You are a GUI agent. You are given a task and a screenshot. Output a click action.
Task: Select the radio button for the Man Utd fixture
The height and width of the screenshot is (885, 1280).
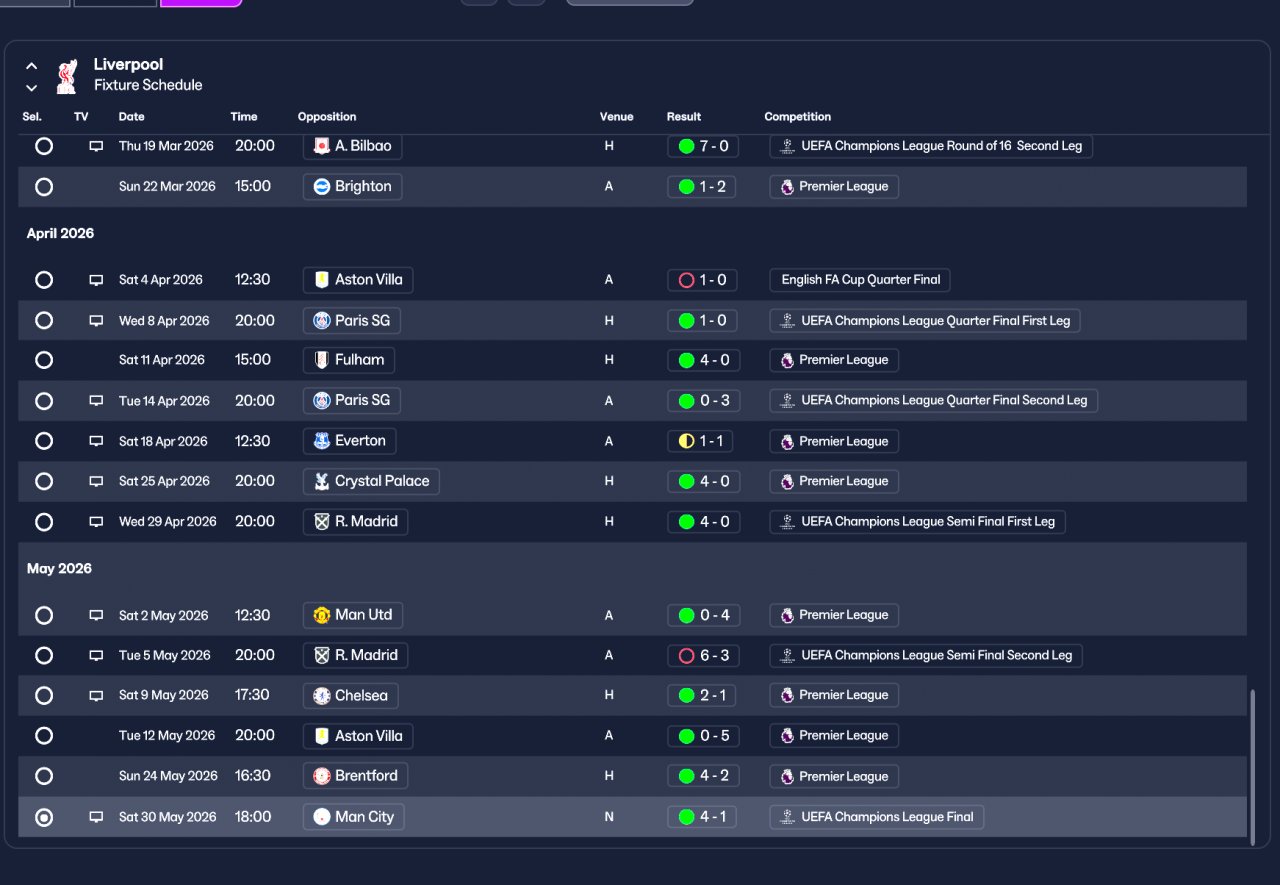tap(44, 616)
